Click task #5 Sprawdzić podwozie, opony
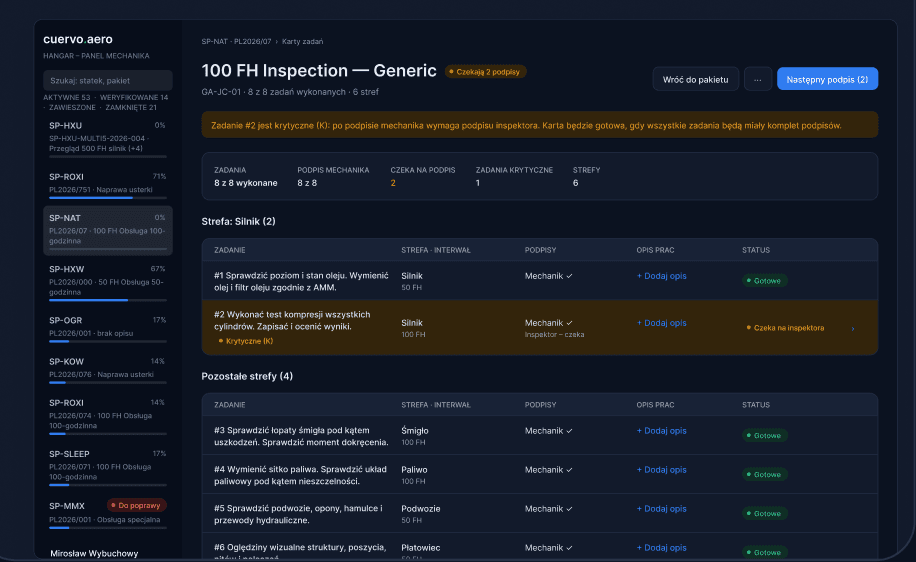Screen dimensions: 916x562 tap(299, 514)
